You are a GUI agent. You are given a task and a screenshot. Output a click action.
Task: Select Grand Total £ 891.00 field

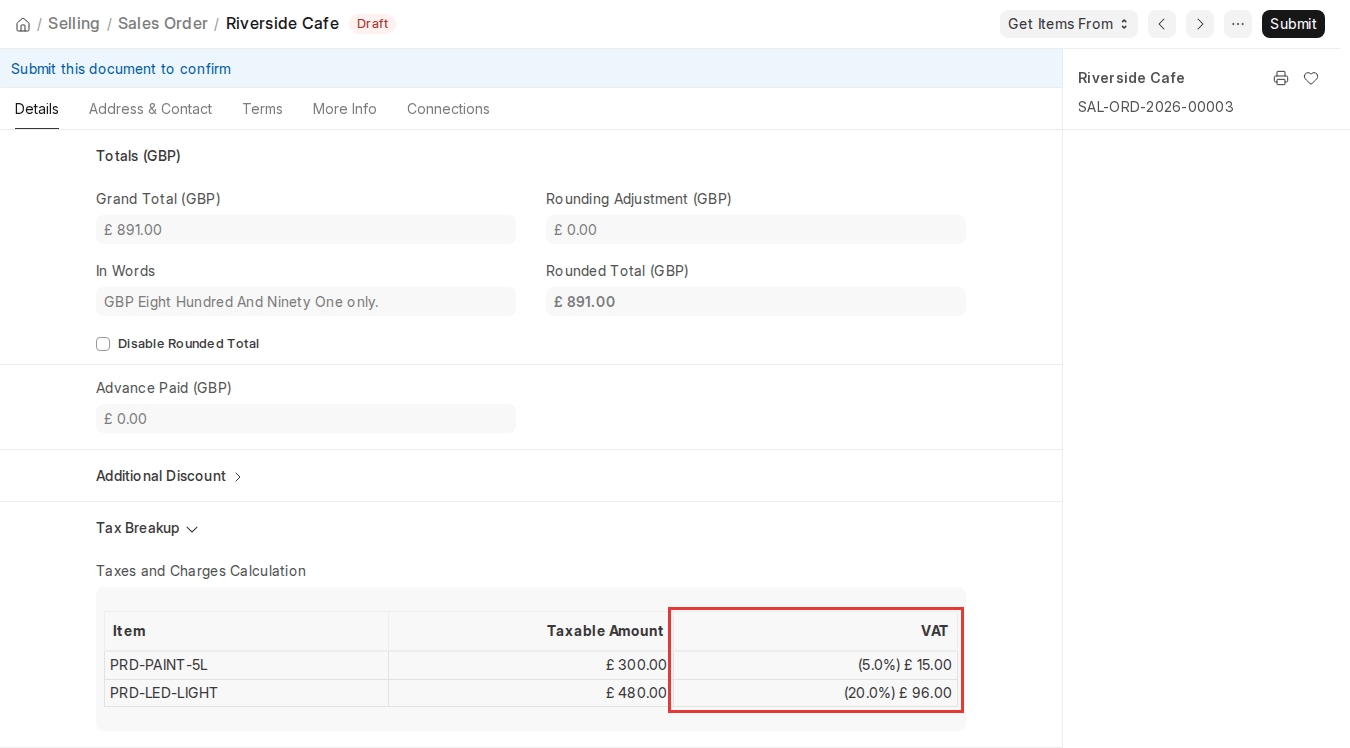click(306, 230)
